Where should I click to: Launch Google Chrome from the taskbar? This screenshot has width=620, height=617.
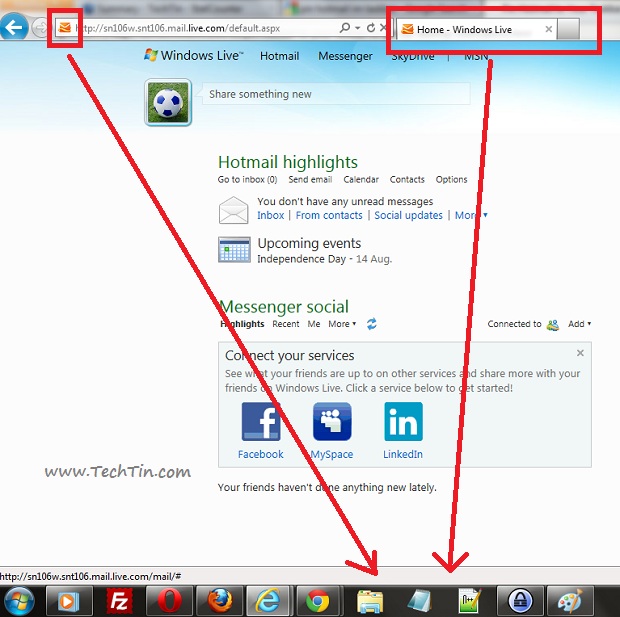(318, 602)
